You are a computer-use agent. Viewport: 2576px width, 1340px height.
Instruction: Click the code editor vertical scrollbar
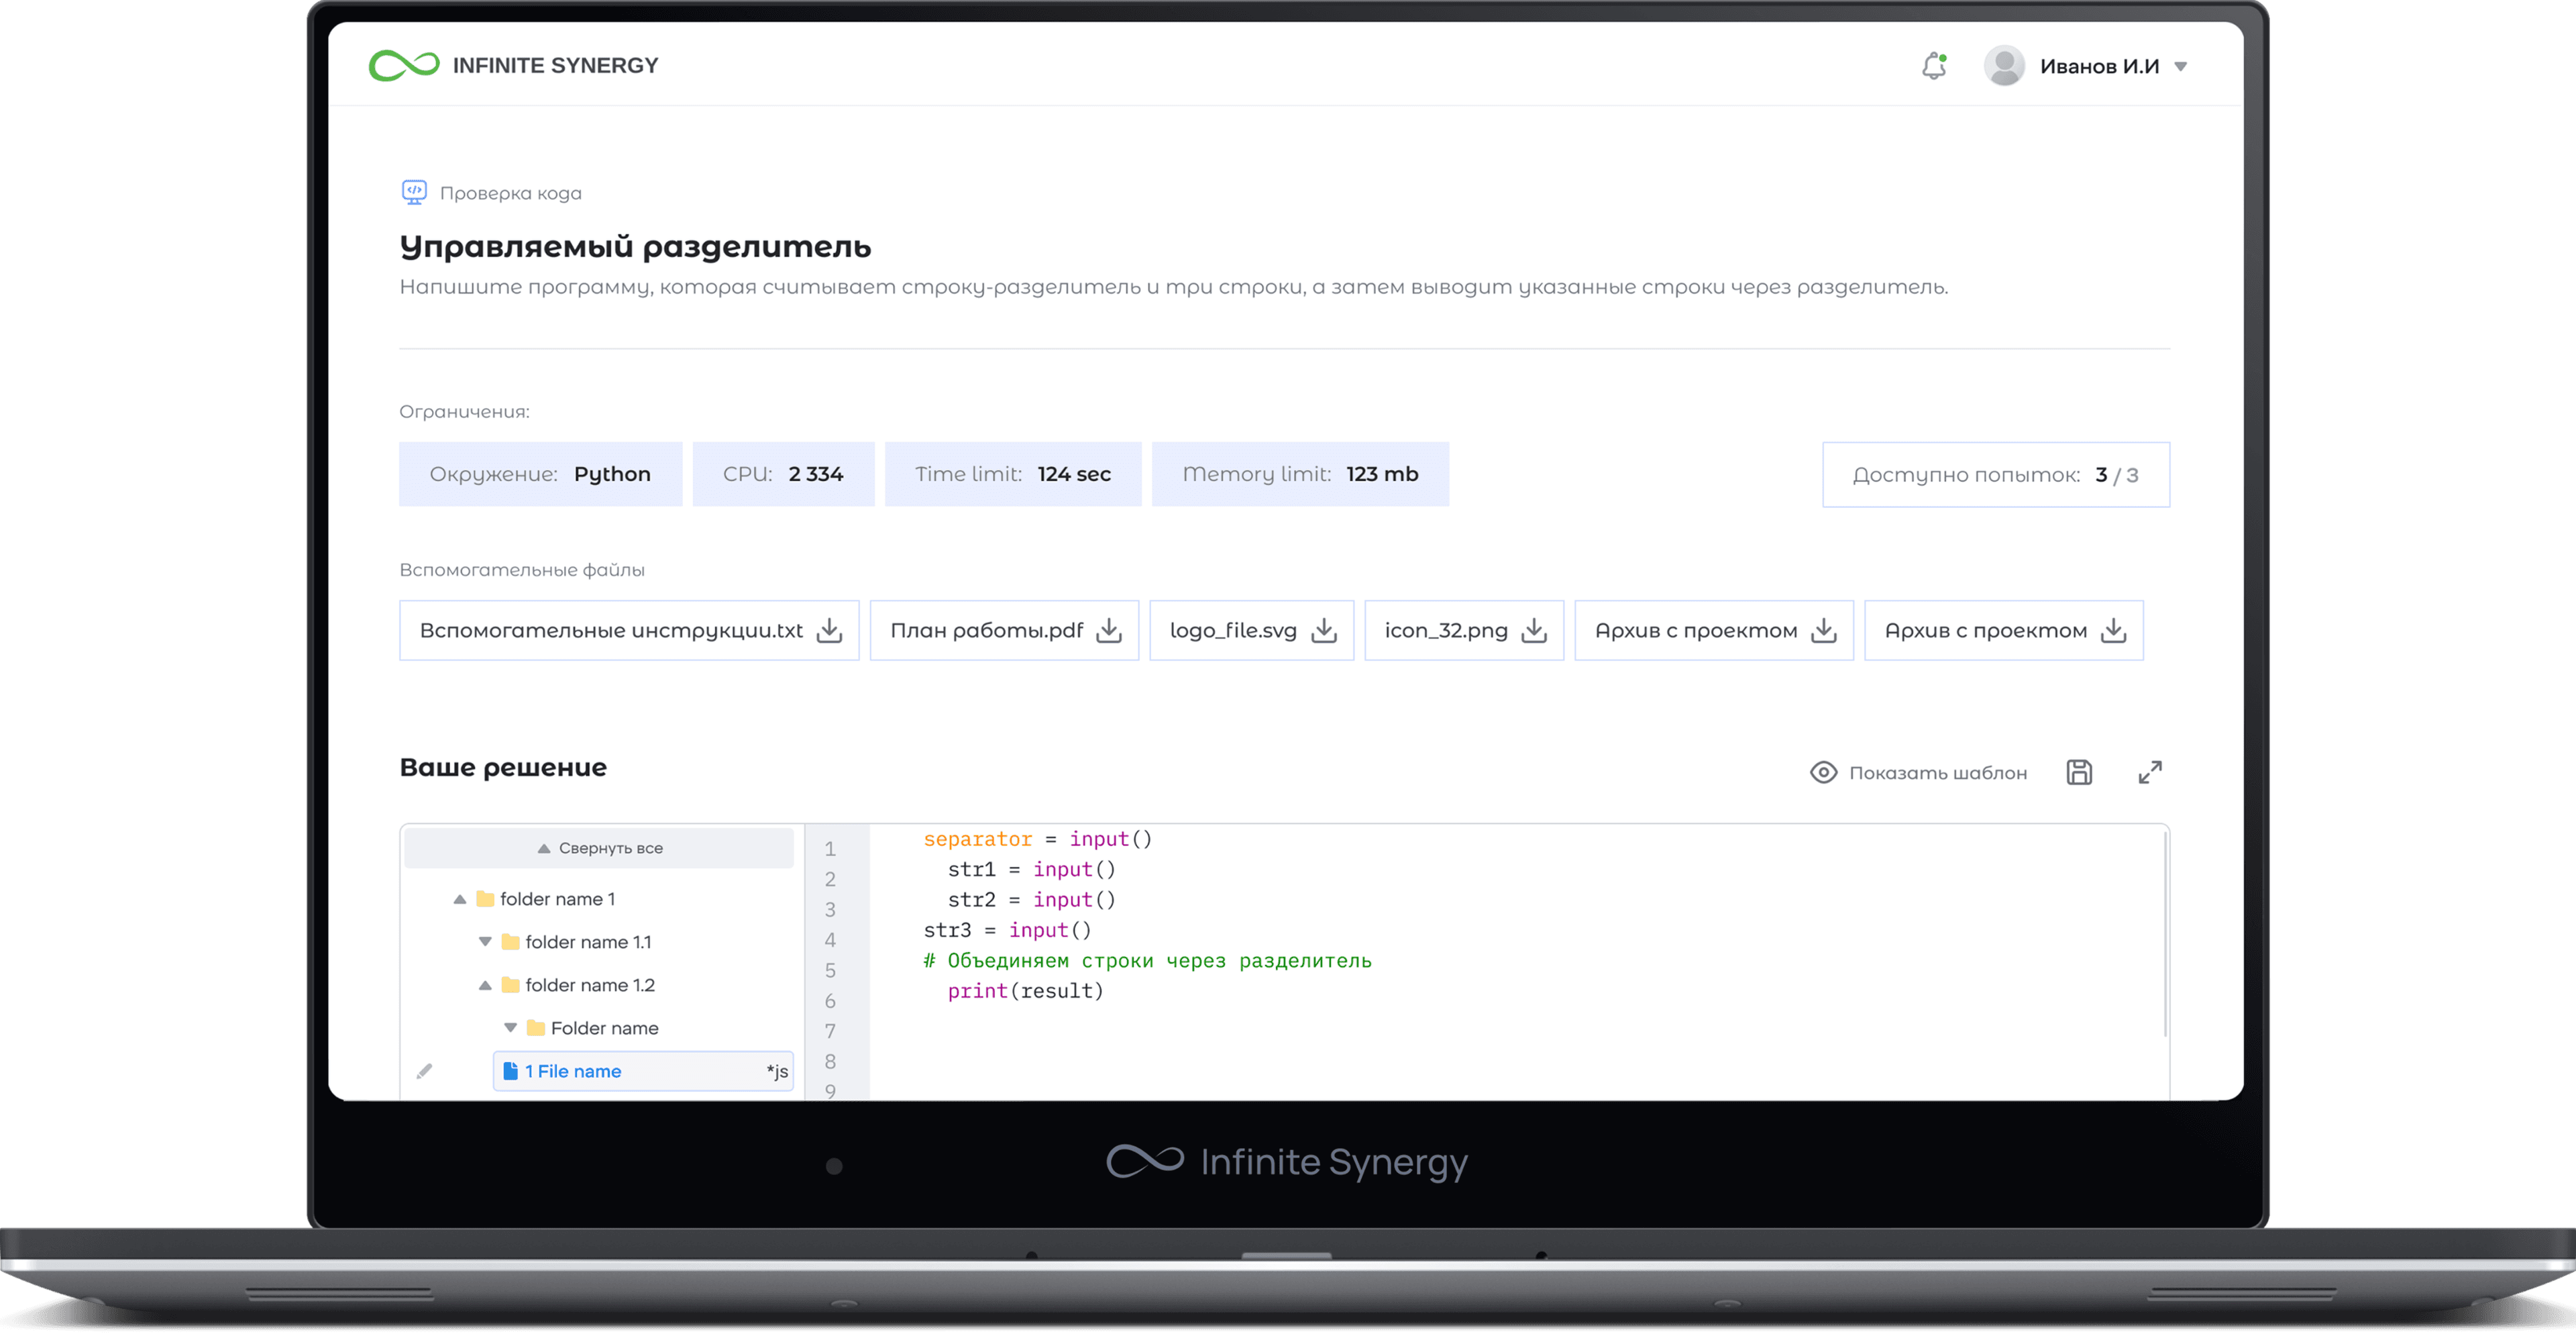tap(2165, 935)
